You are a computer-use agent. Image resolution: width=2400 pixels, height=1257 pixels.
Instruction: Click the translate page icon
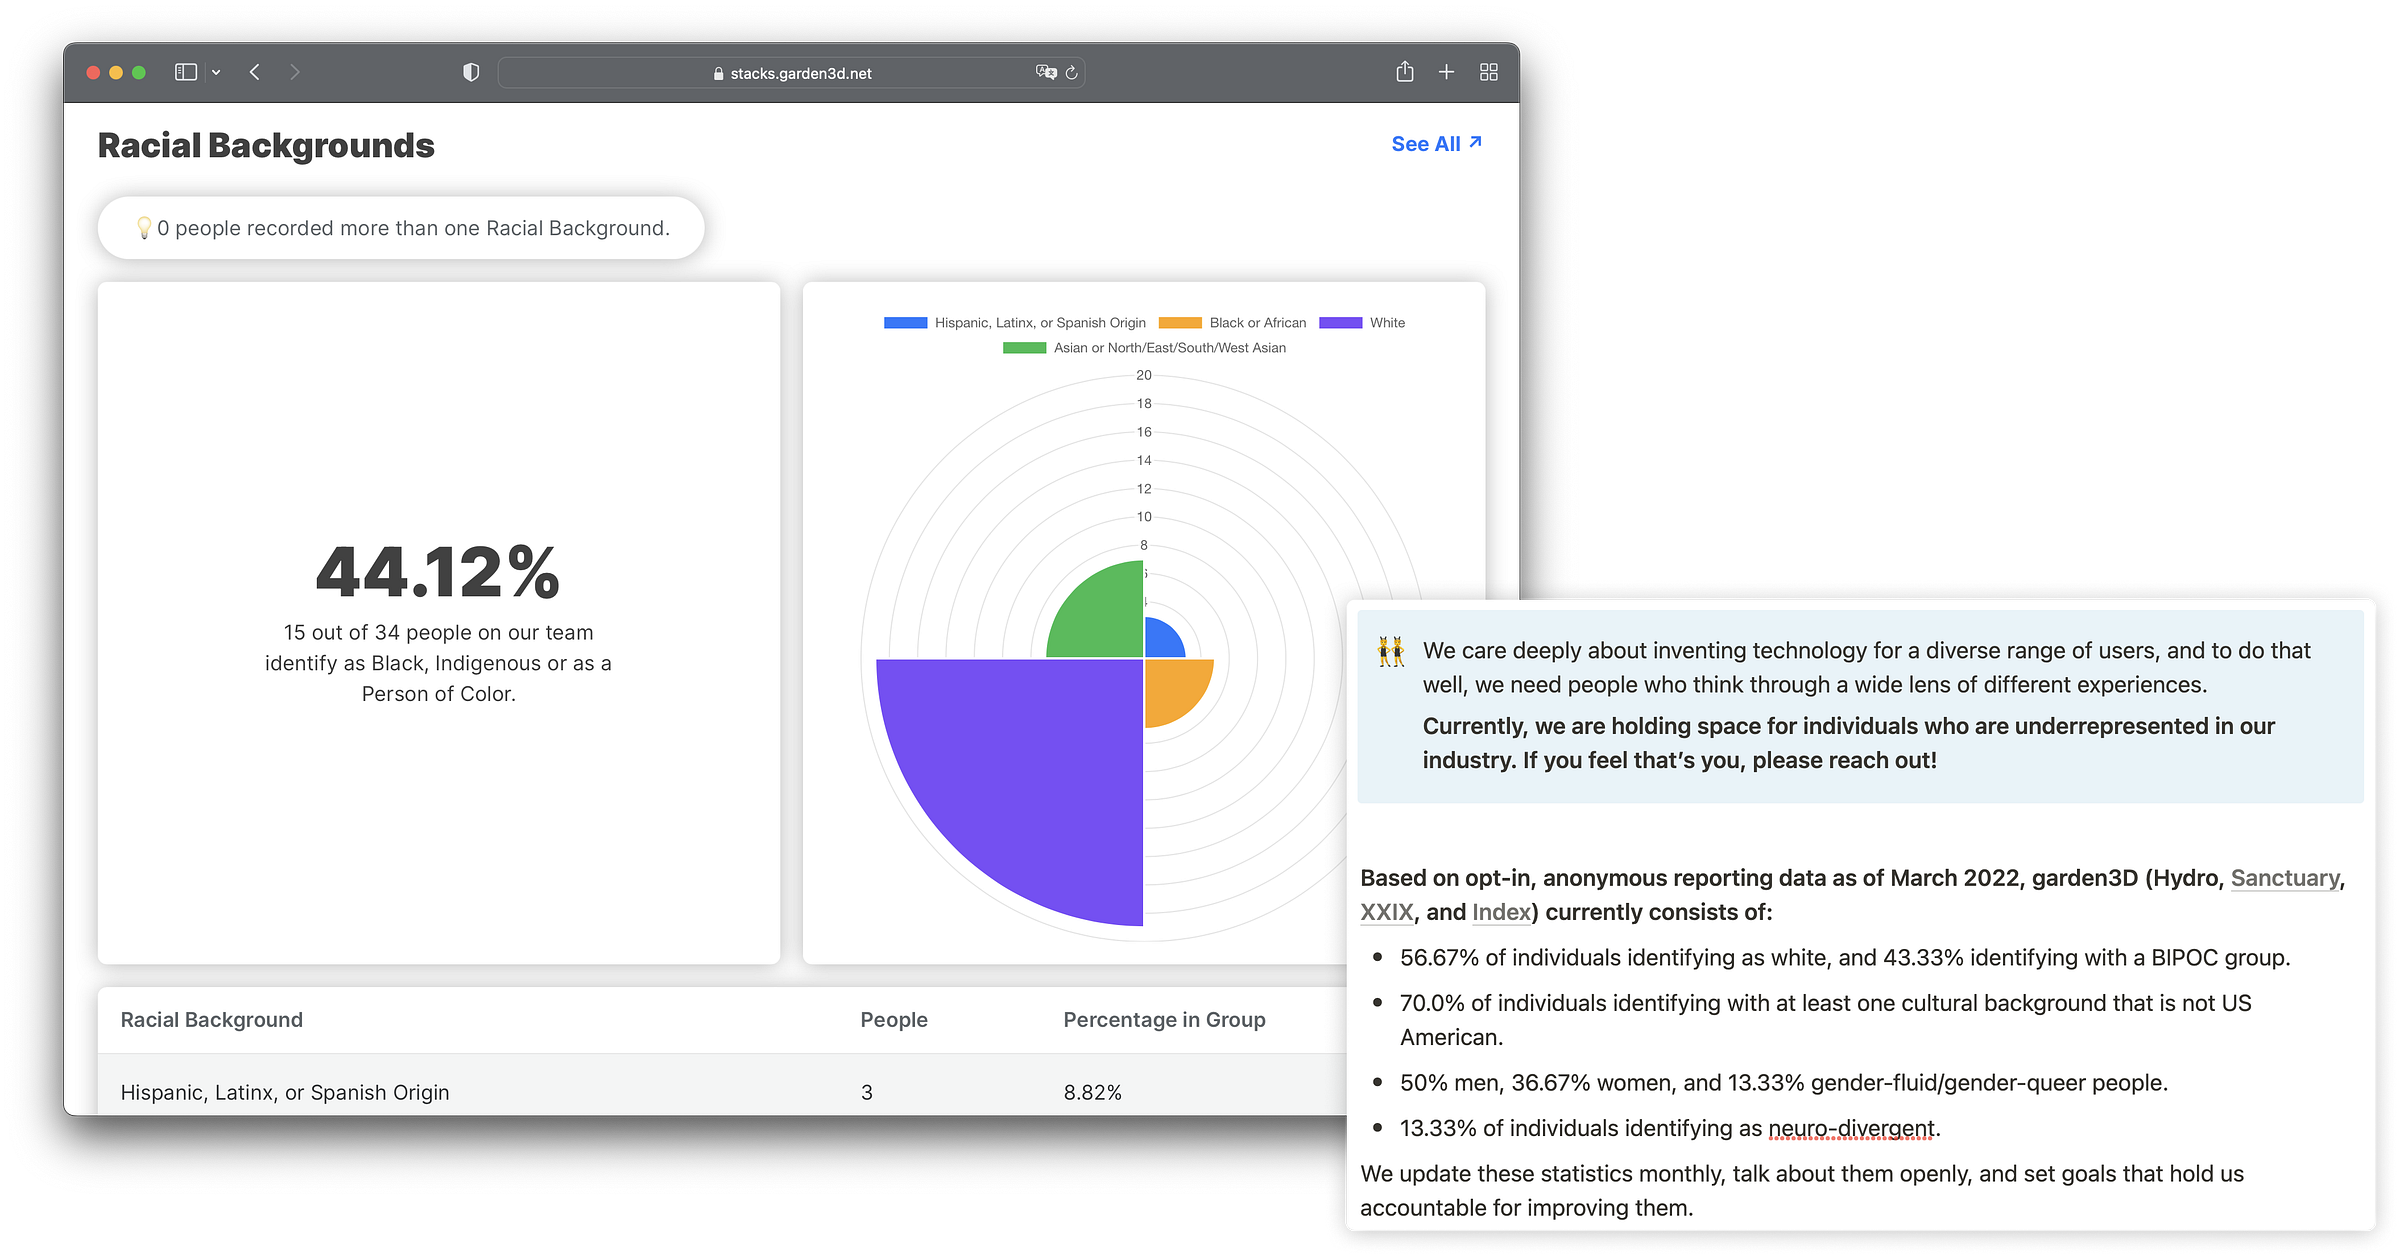[1046, 72]
